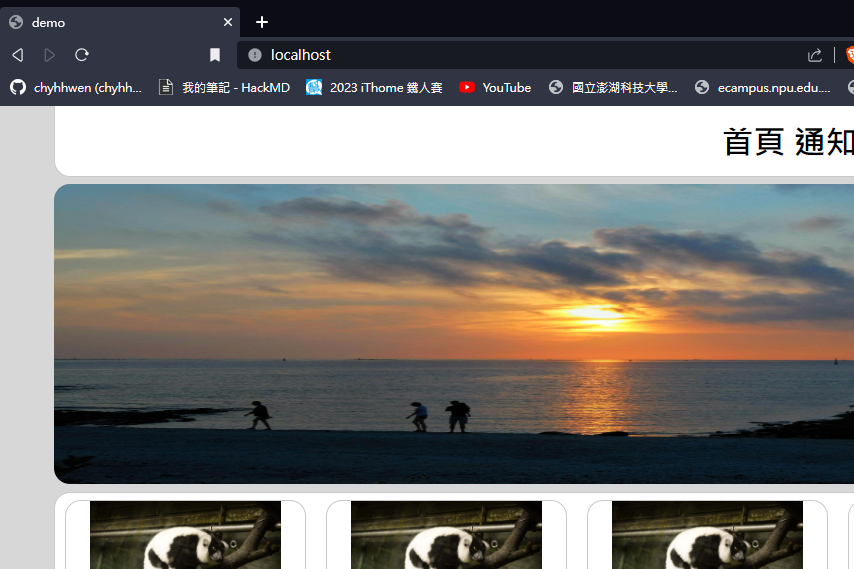Click the globe favicon before ecampus.npu.edu

click(x=702, y=87)
